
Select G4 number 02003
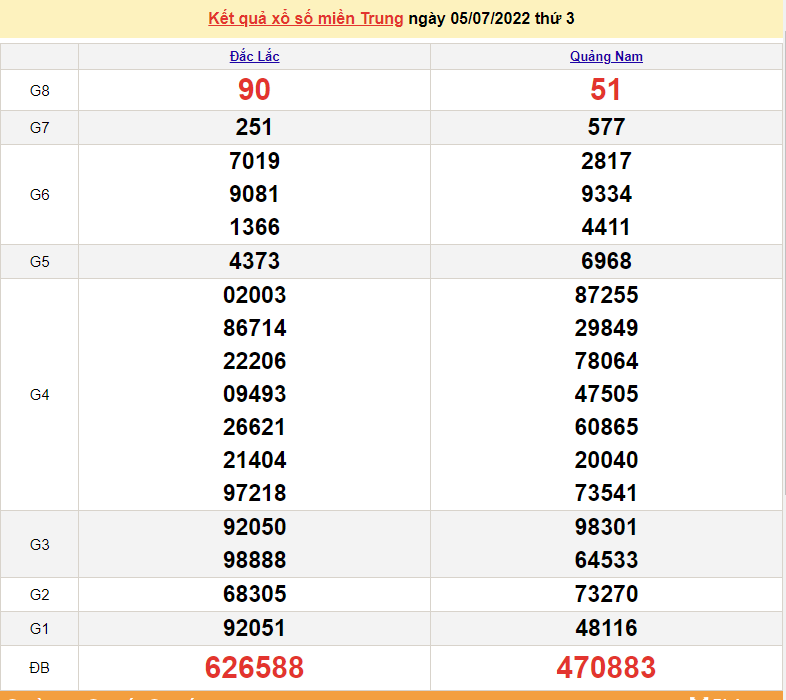pos(254,295)
